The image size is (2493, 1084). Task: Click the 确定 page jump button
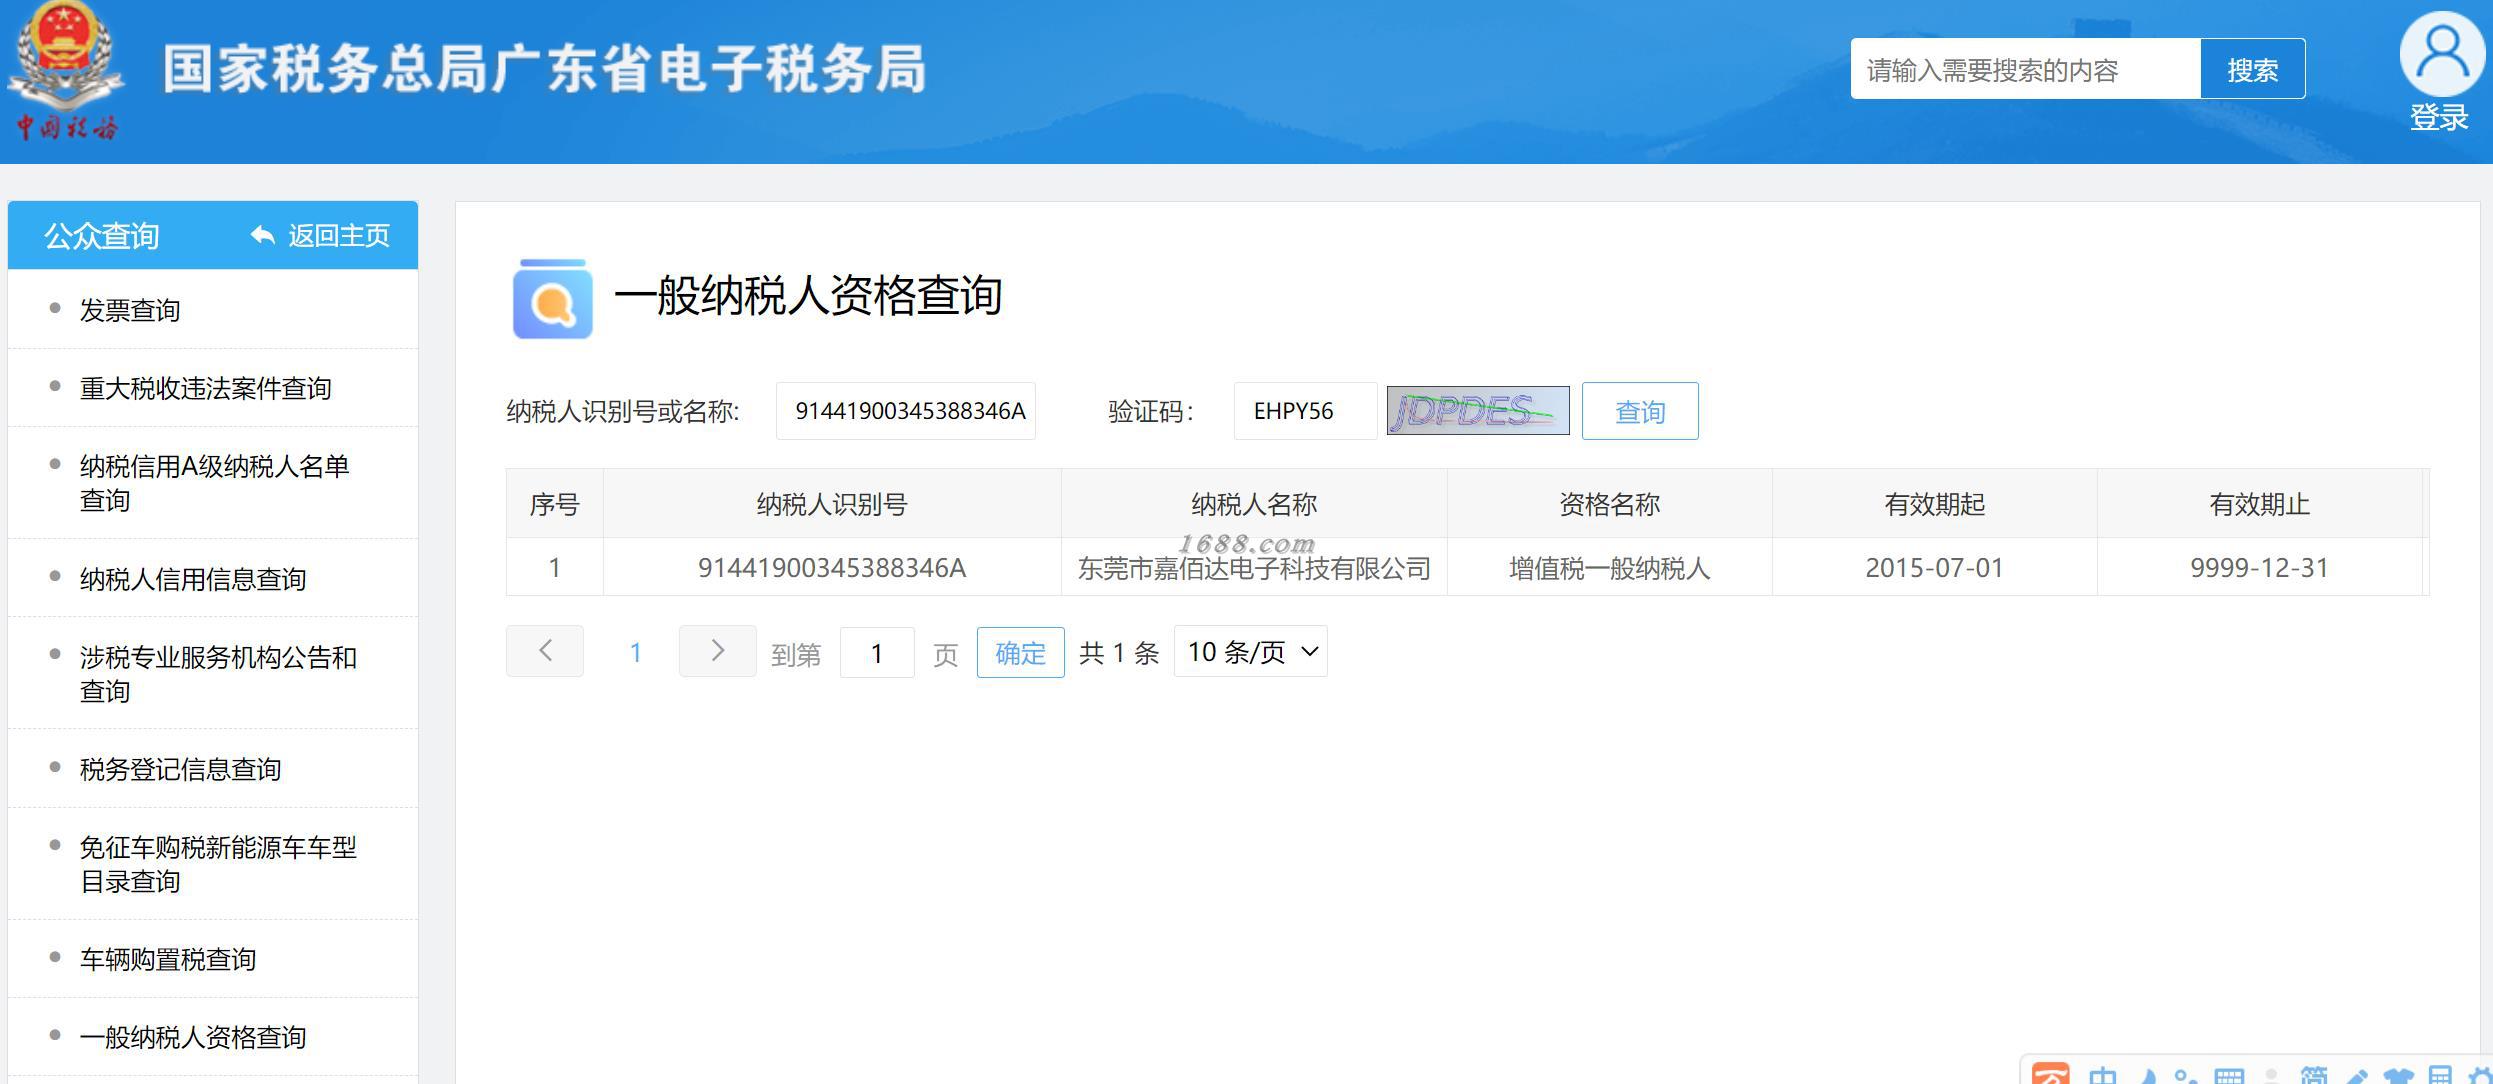[1020, 653]
